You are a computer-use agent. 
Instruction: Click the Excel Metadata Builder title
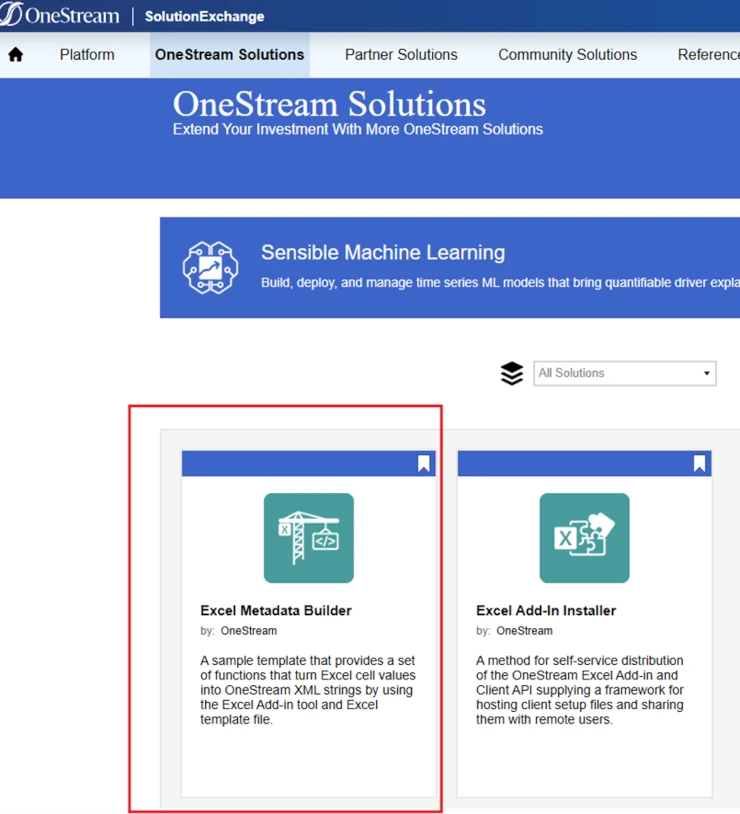[276, 610]
